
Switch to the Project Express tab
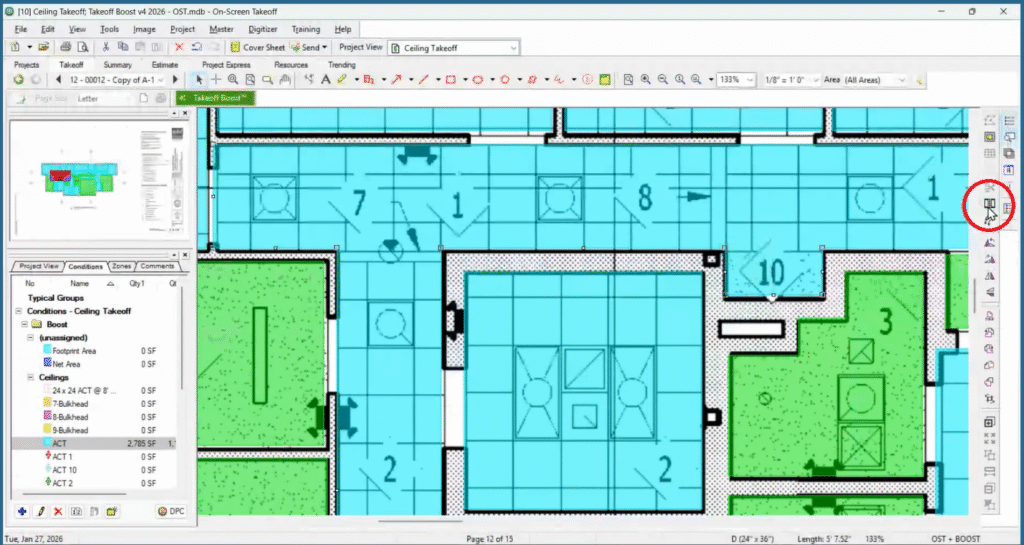(x=226, y=65)
